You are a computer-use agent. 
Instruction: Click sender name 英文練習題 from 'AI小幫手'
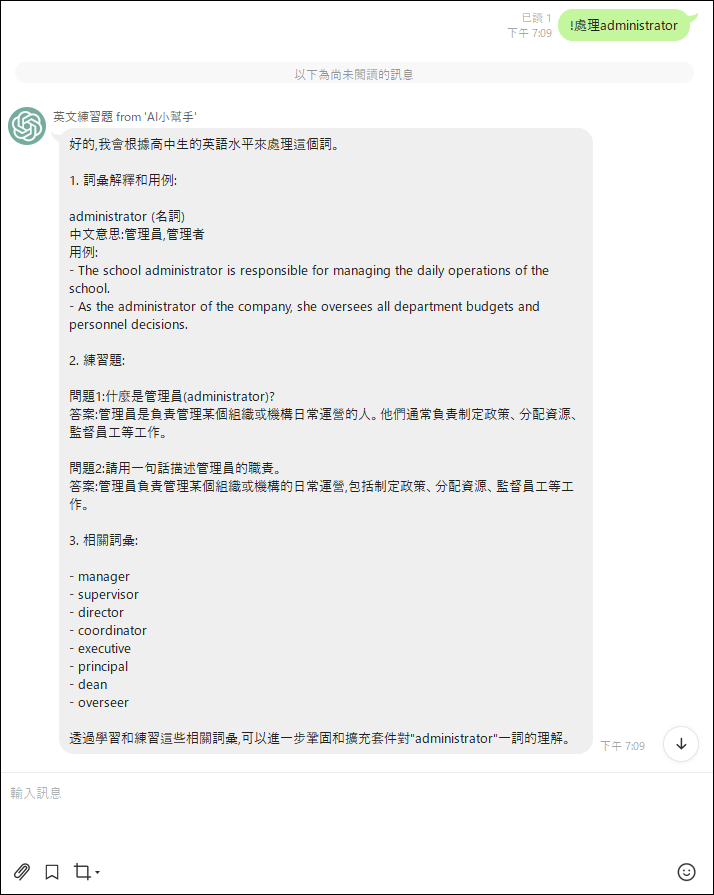click(x=125, y=117)
